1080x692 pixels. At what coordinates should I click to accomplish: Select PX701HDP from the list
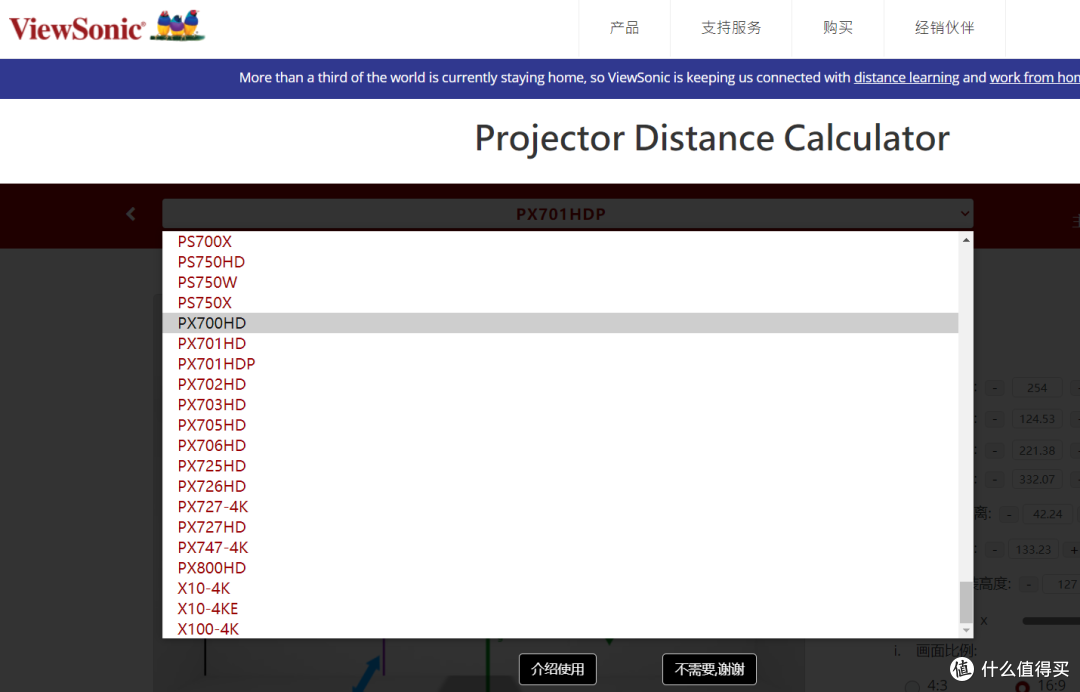point(560,364)
